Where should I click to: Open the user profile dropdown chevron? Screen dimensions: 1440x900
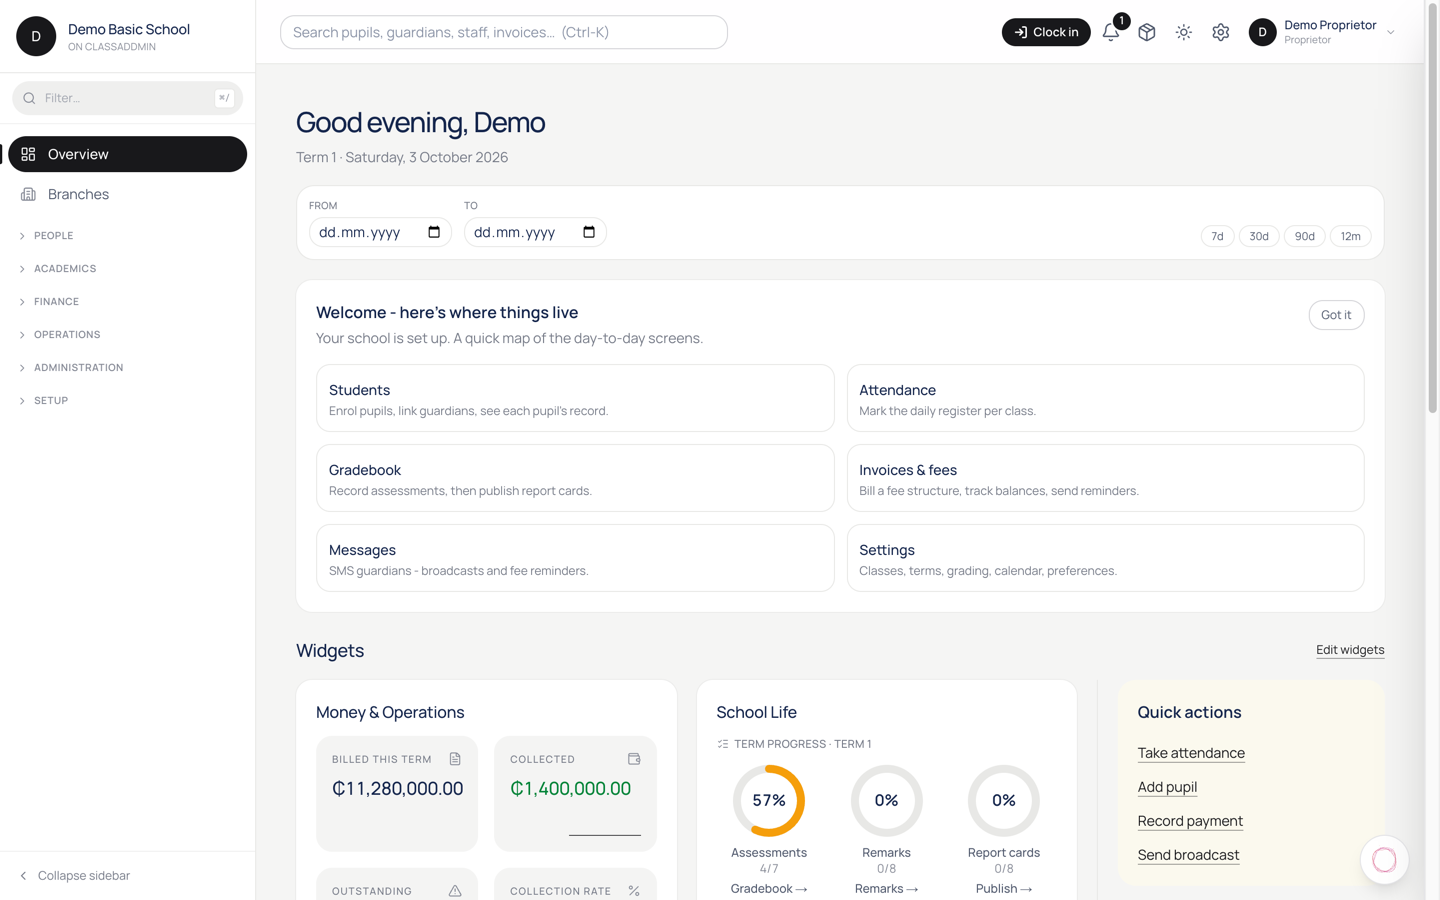[x=1390, y=32]
